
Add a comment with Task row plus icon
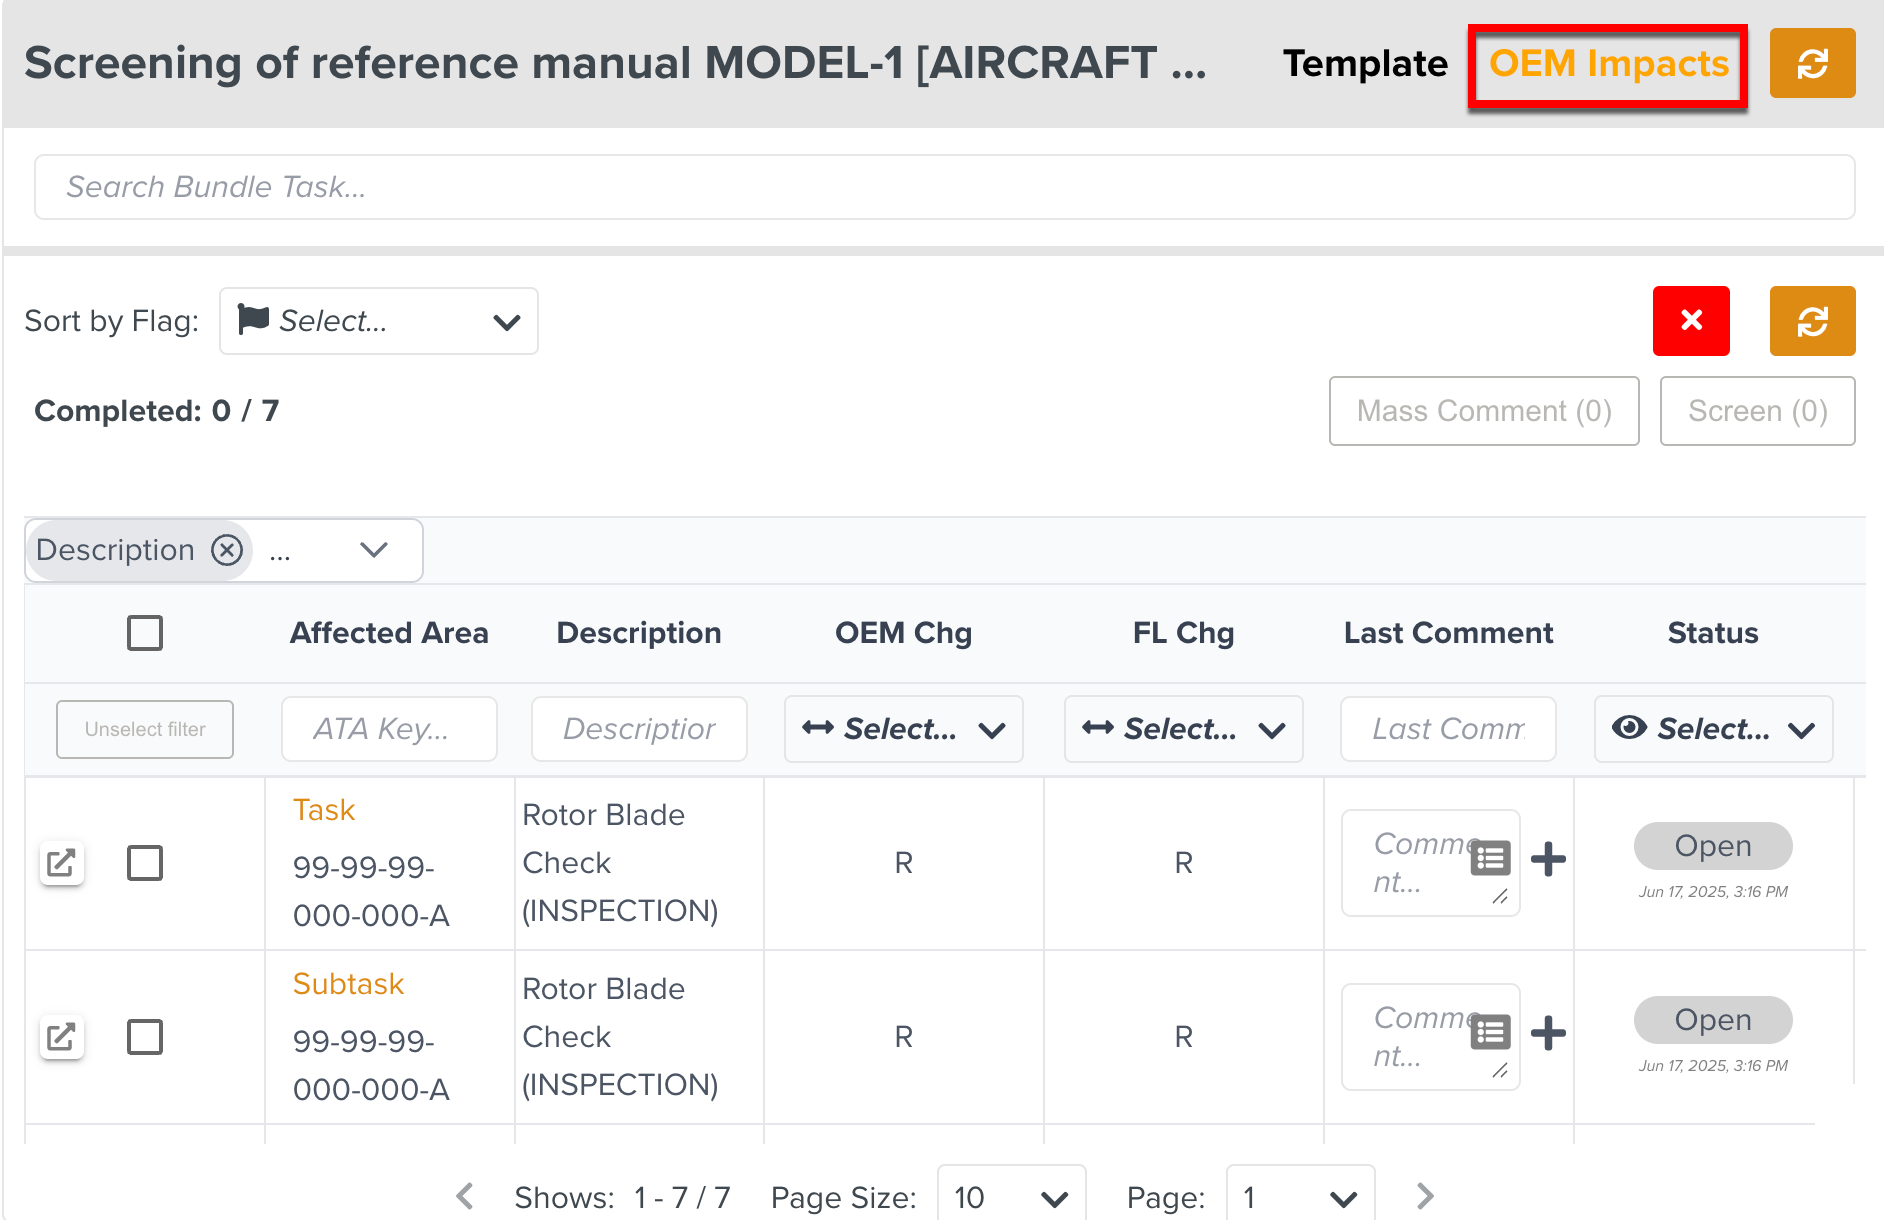click(1548, 859)
